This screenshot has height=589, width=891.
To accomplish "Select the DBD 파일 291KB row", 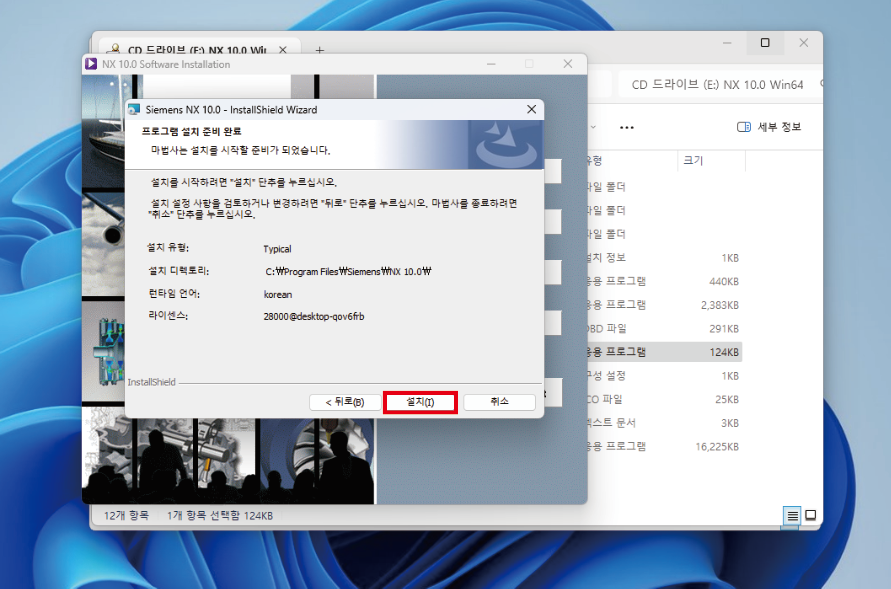I will click(665, 328).
